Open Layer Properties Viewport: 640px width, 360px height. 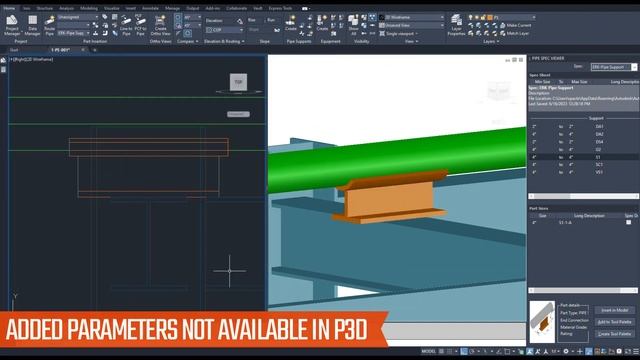(456, 25)
